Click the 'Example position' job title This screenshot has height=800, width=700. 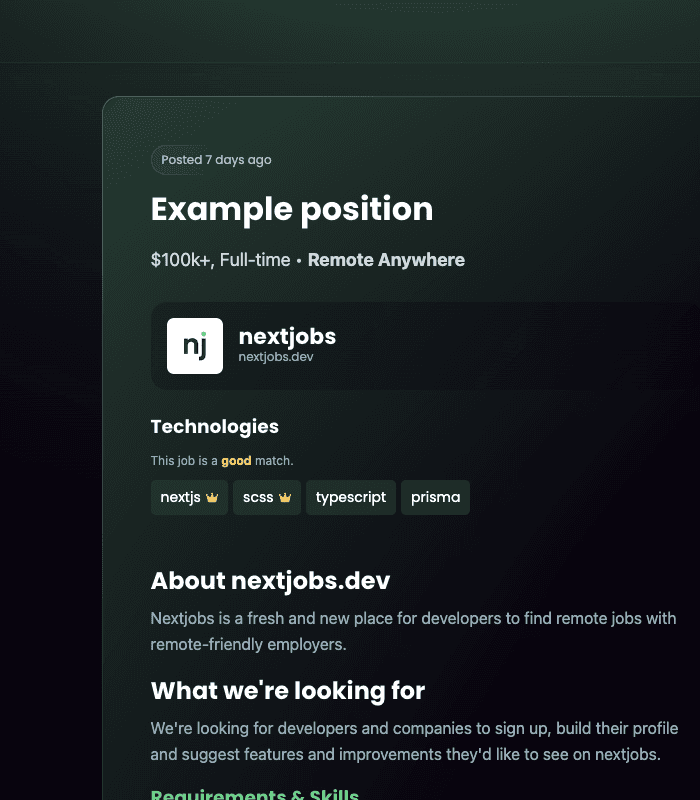[292, 209]
